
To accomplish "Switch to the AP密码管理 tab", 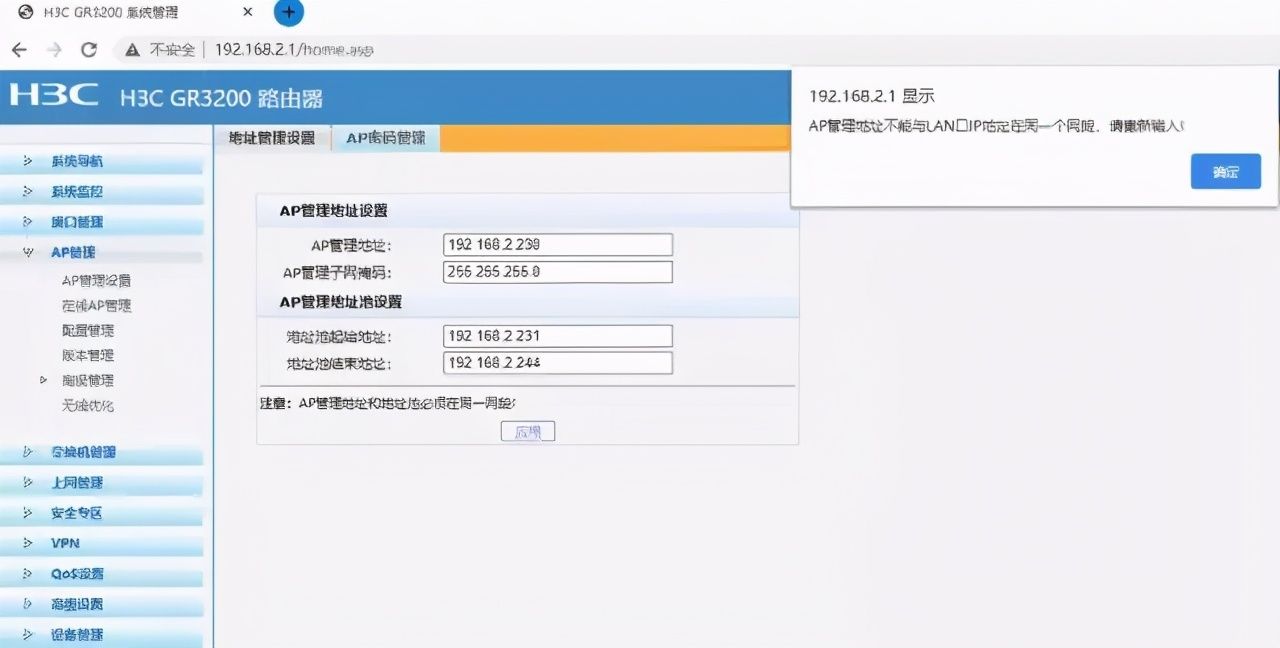I will coord(386,138).
